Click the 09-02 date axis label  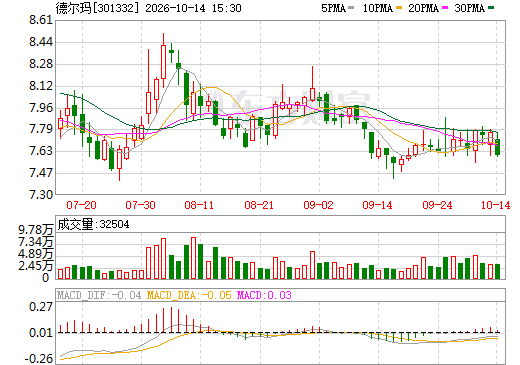(x=318, y=205)
